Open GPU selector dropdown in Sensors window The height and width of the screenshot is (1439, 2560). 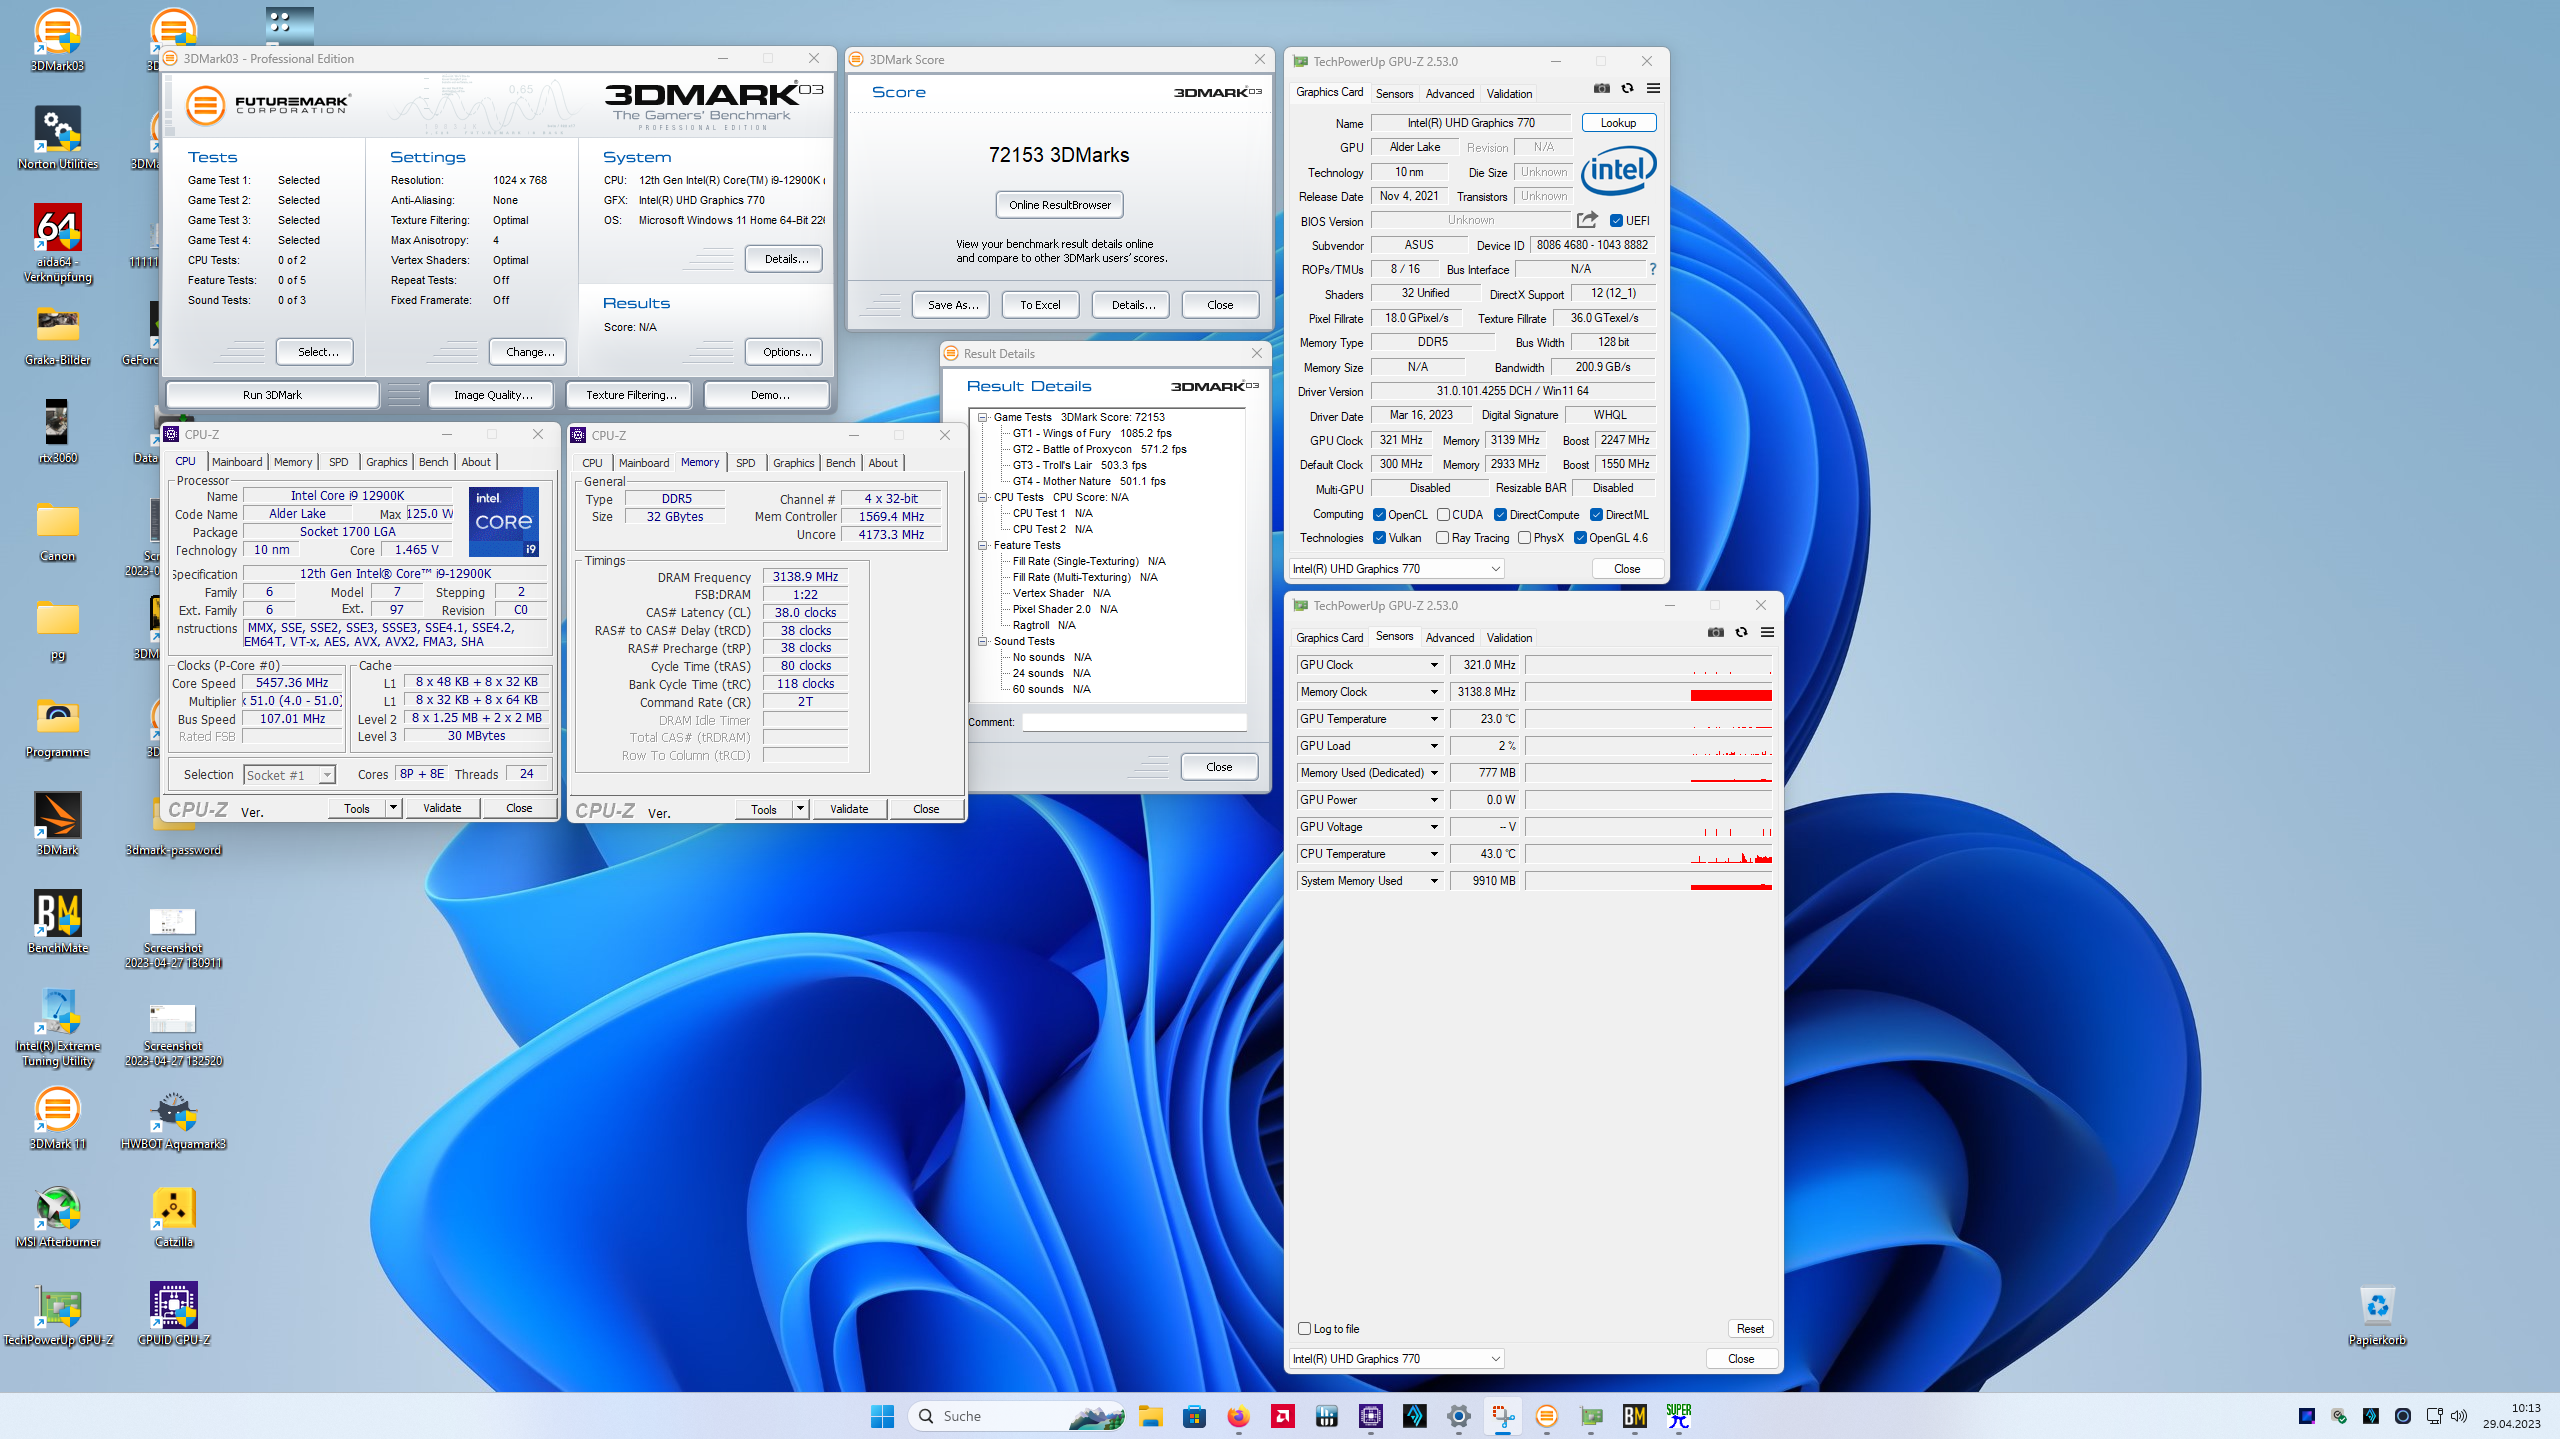[x=1396, y=1358]
